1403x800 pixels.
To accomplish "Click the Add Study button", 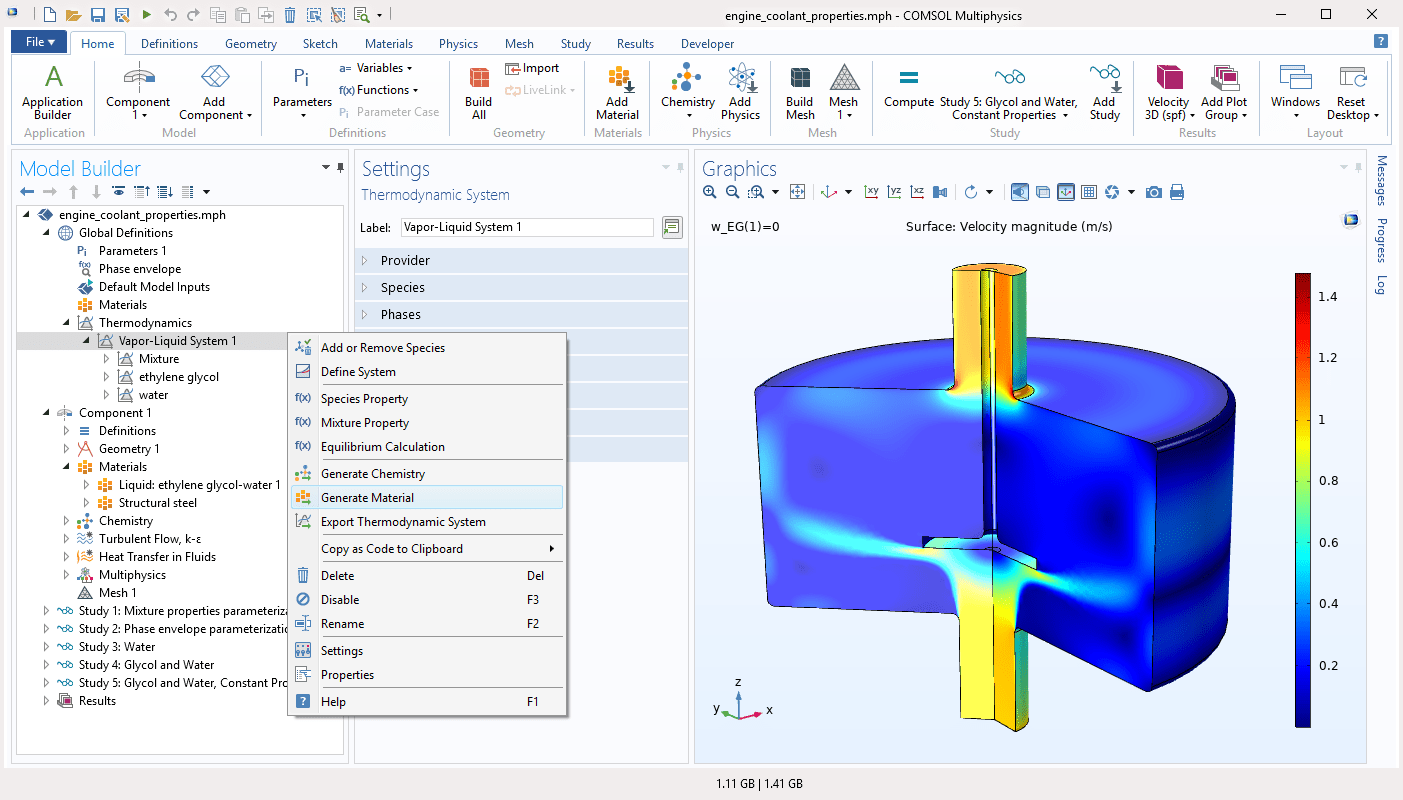I will (x=1104, y=90).
